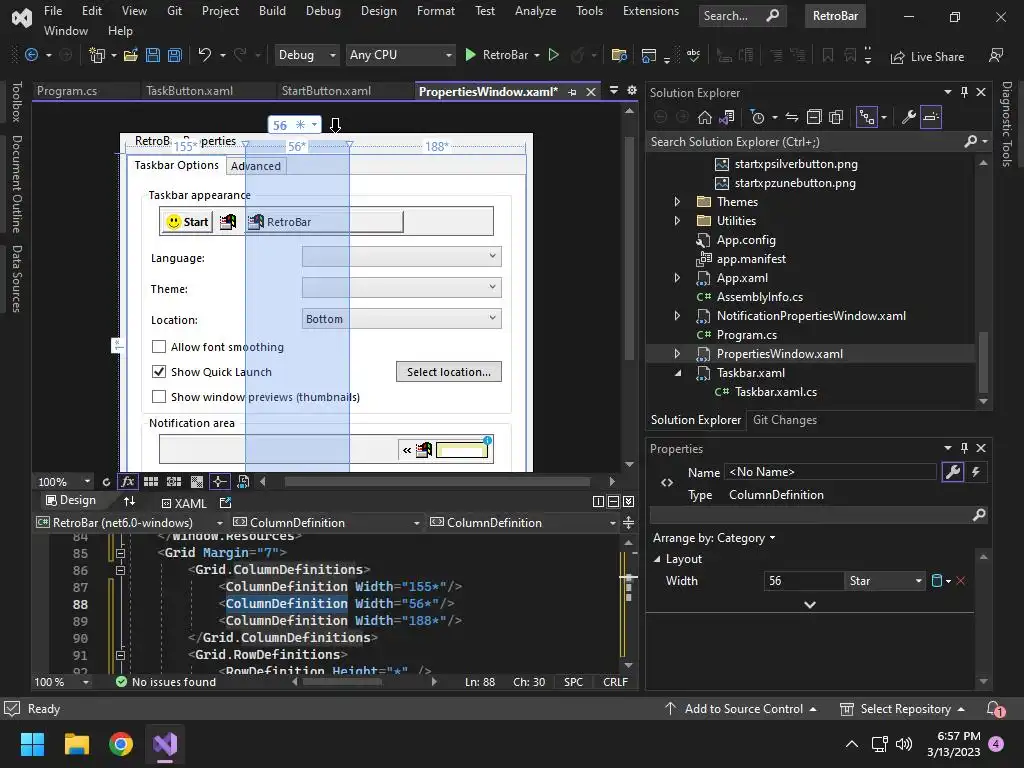The image size is (1024, 768).
Task: Click the designer refresh icon beside zoom
Action: tap(106, 483)
